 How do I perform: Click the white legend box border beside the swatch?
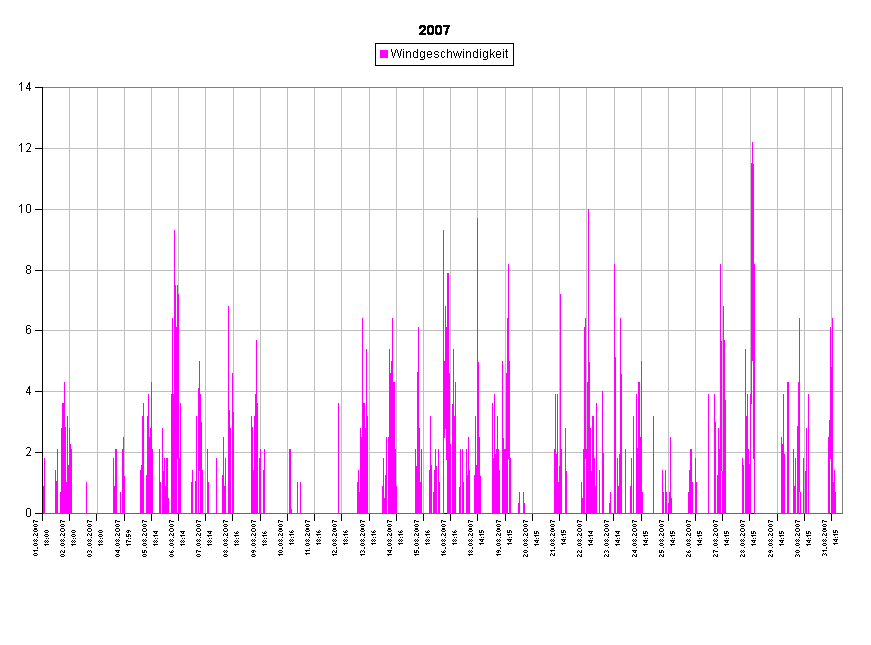point(377,54)
